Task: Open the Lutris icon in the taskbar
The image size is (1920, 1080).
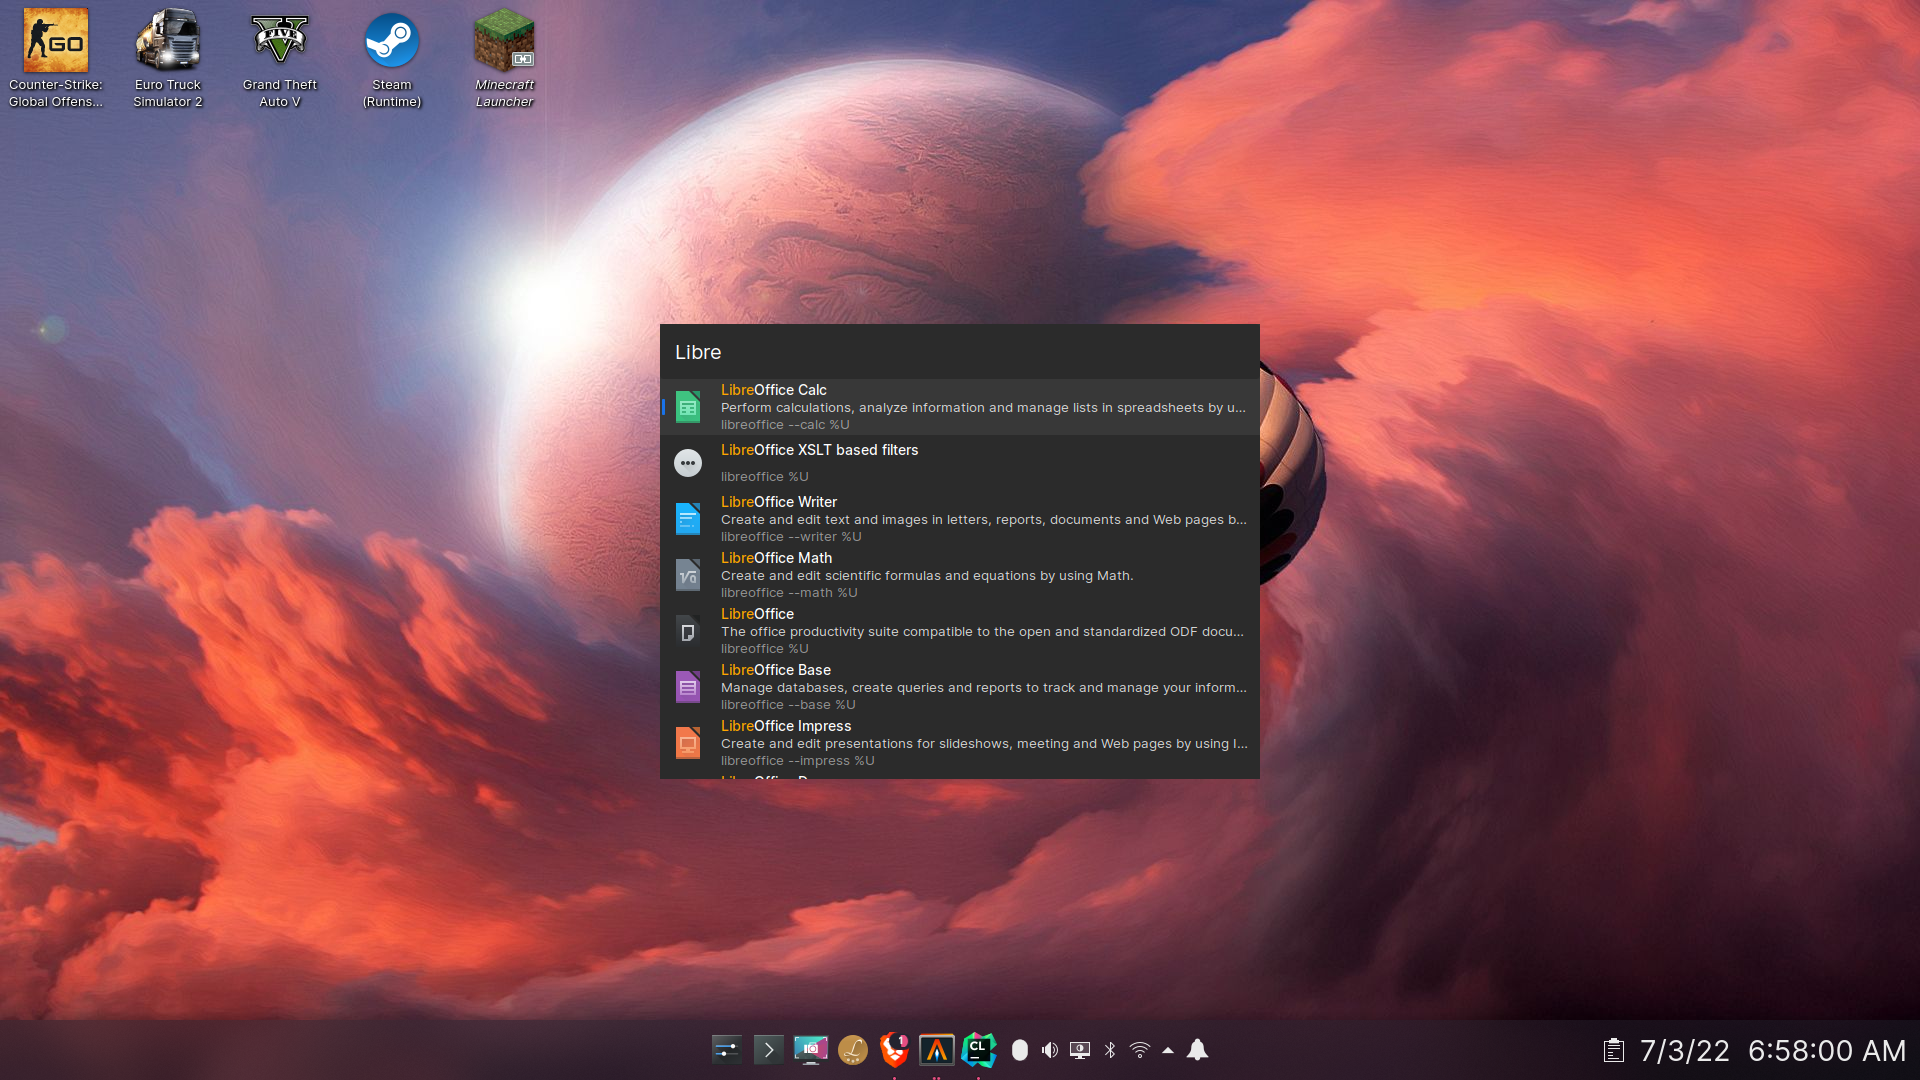Action: [853, 1050]
